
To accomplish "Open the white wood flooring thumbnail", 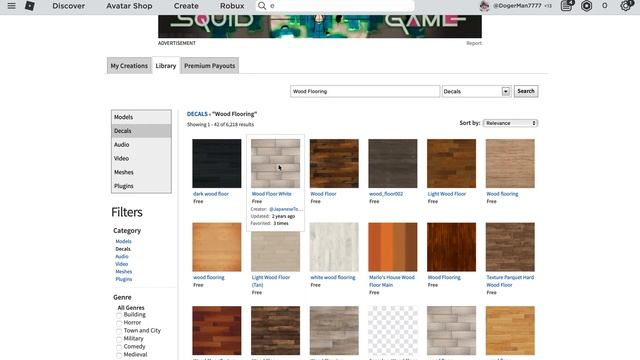I will tap(334, 247).
